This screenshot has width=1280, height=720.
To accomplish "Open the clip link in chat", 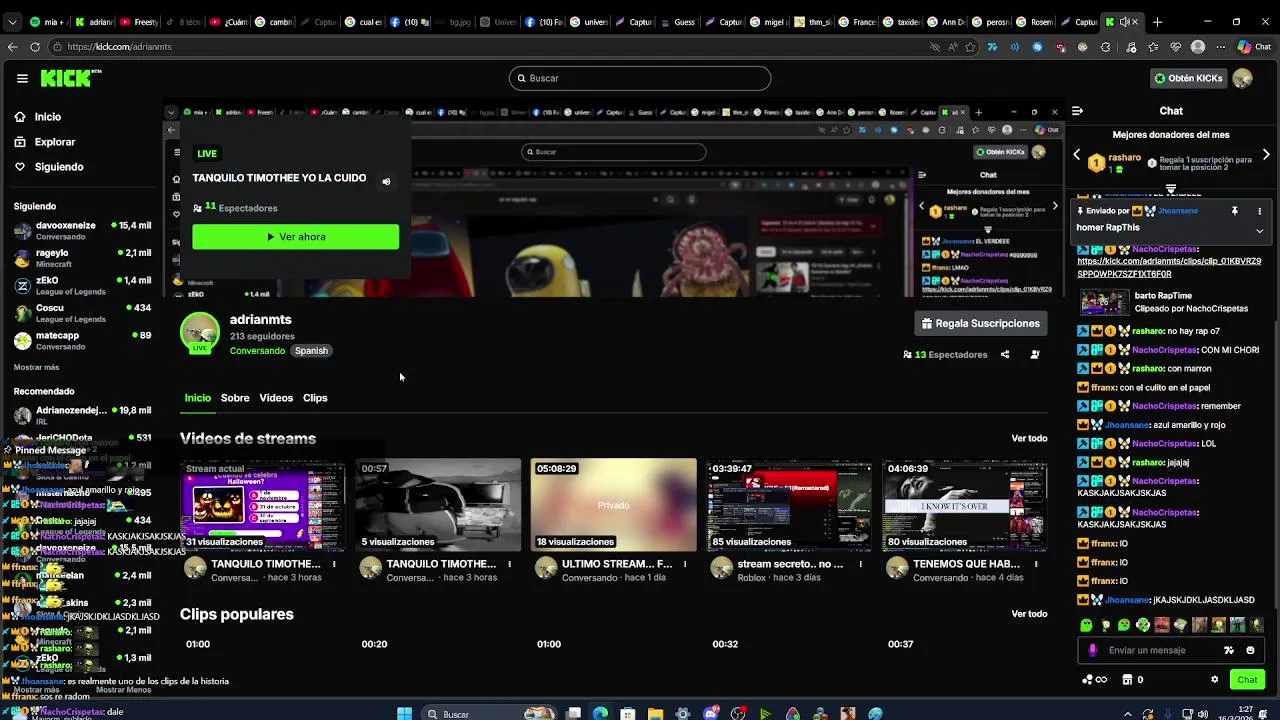I will point(1169,267).
